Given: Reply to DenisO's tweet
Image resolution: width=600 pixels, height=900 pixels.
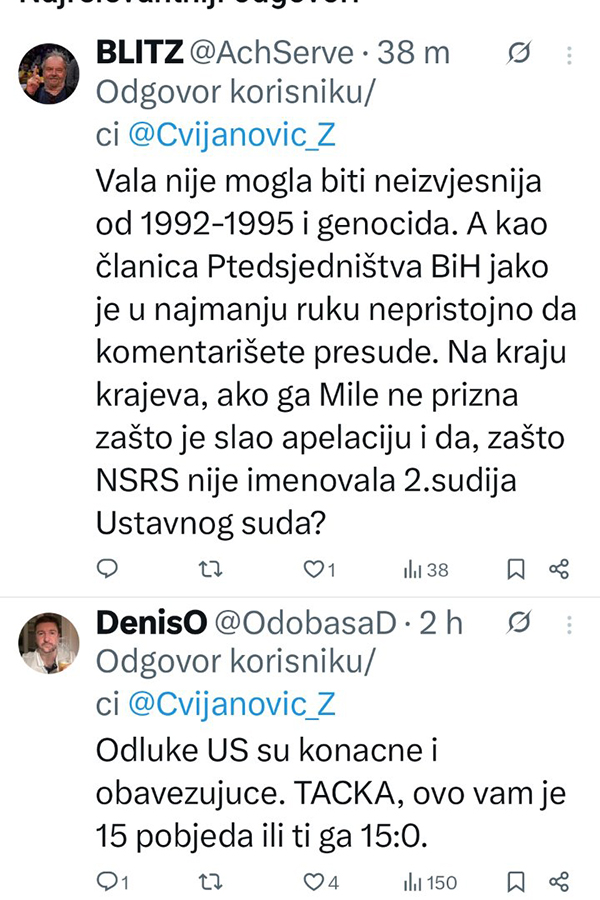Looking at the screenshot, I should [x=107, y=881].
